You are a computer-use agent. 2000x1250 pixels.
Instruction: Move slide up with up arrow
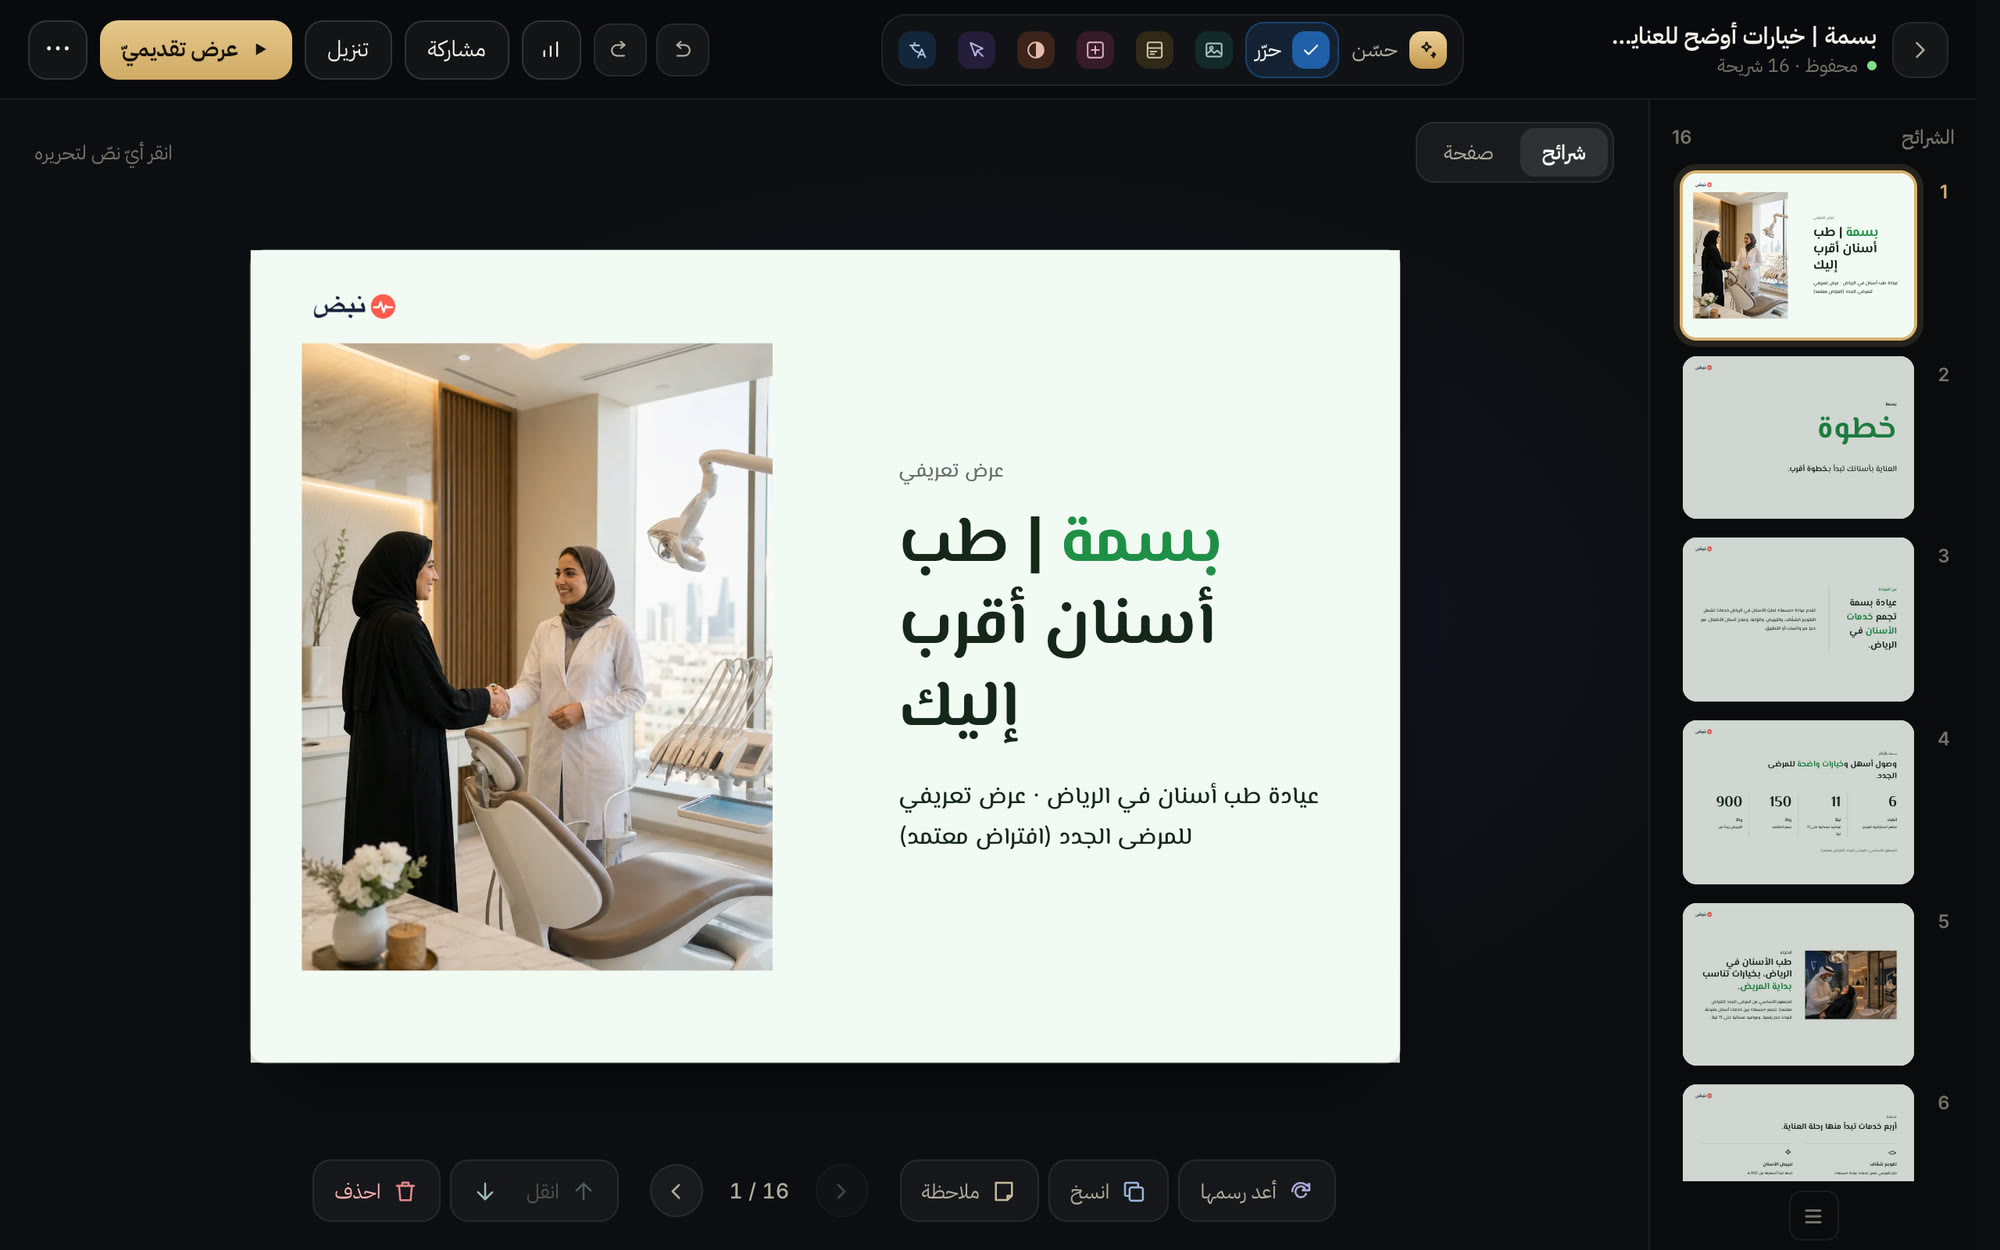tap(584, 1191)
